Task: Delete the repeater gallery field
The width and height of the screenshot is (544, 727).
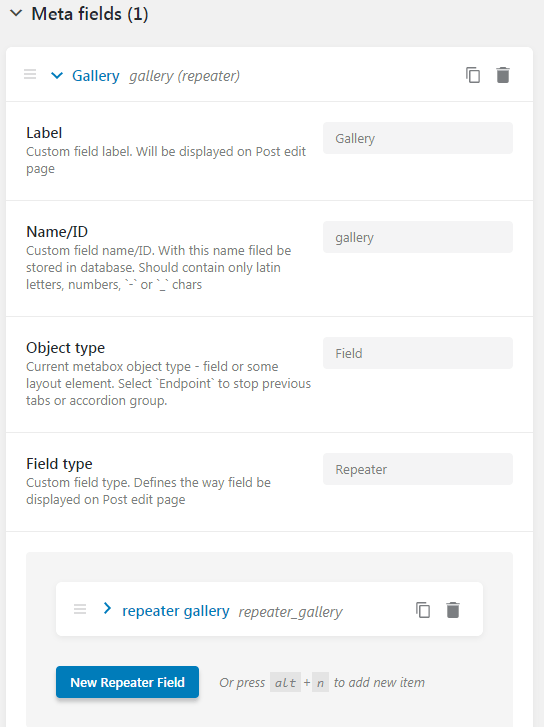Action: (x=453, y=610)
